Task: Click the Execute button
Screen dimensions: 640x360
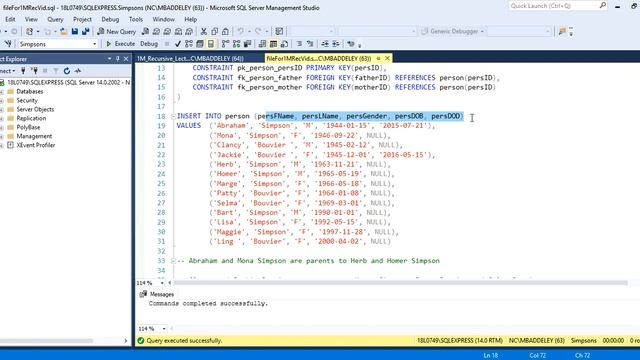Action: [x=120, y=44]
